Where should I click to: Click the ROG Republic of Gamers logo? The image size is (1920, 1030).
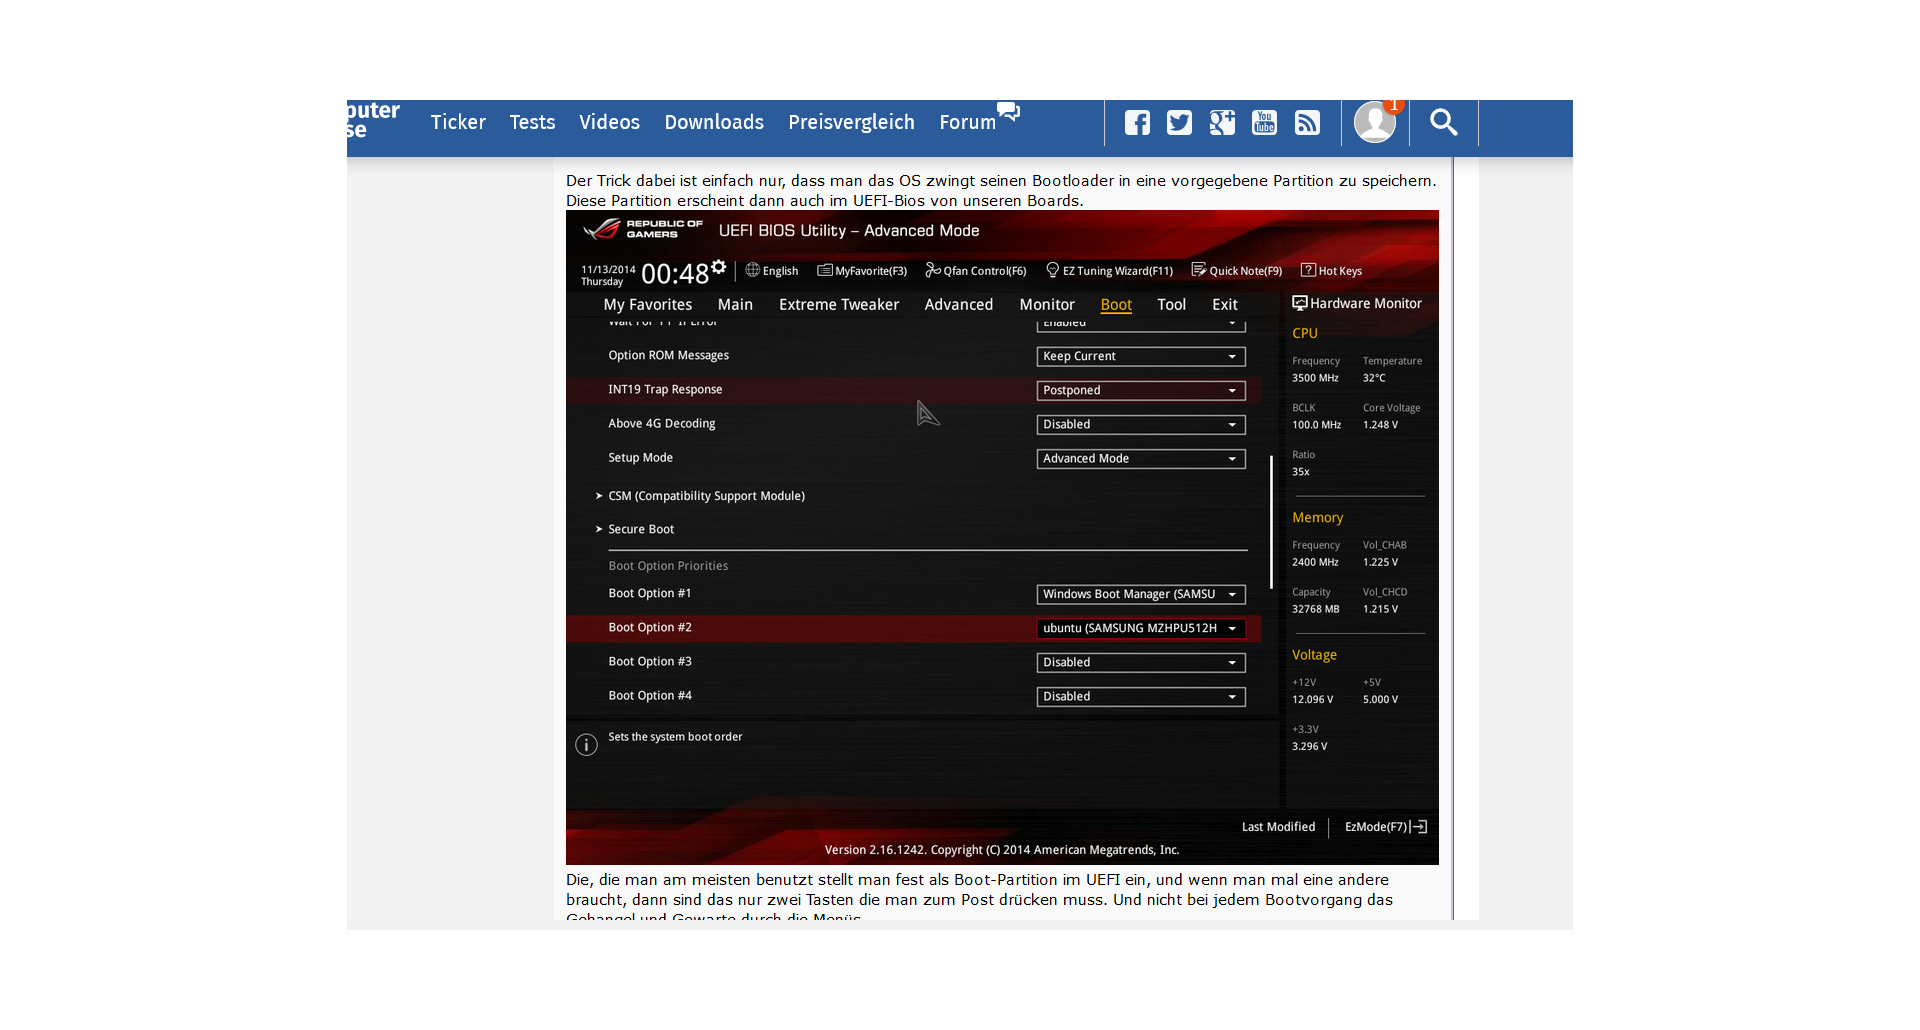643,230
